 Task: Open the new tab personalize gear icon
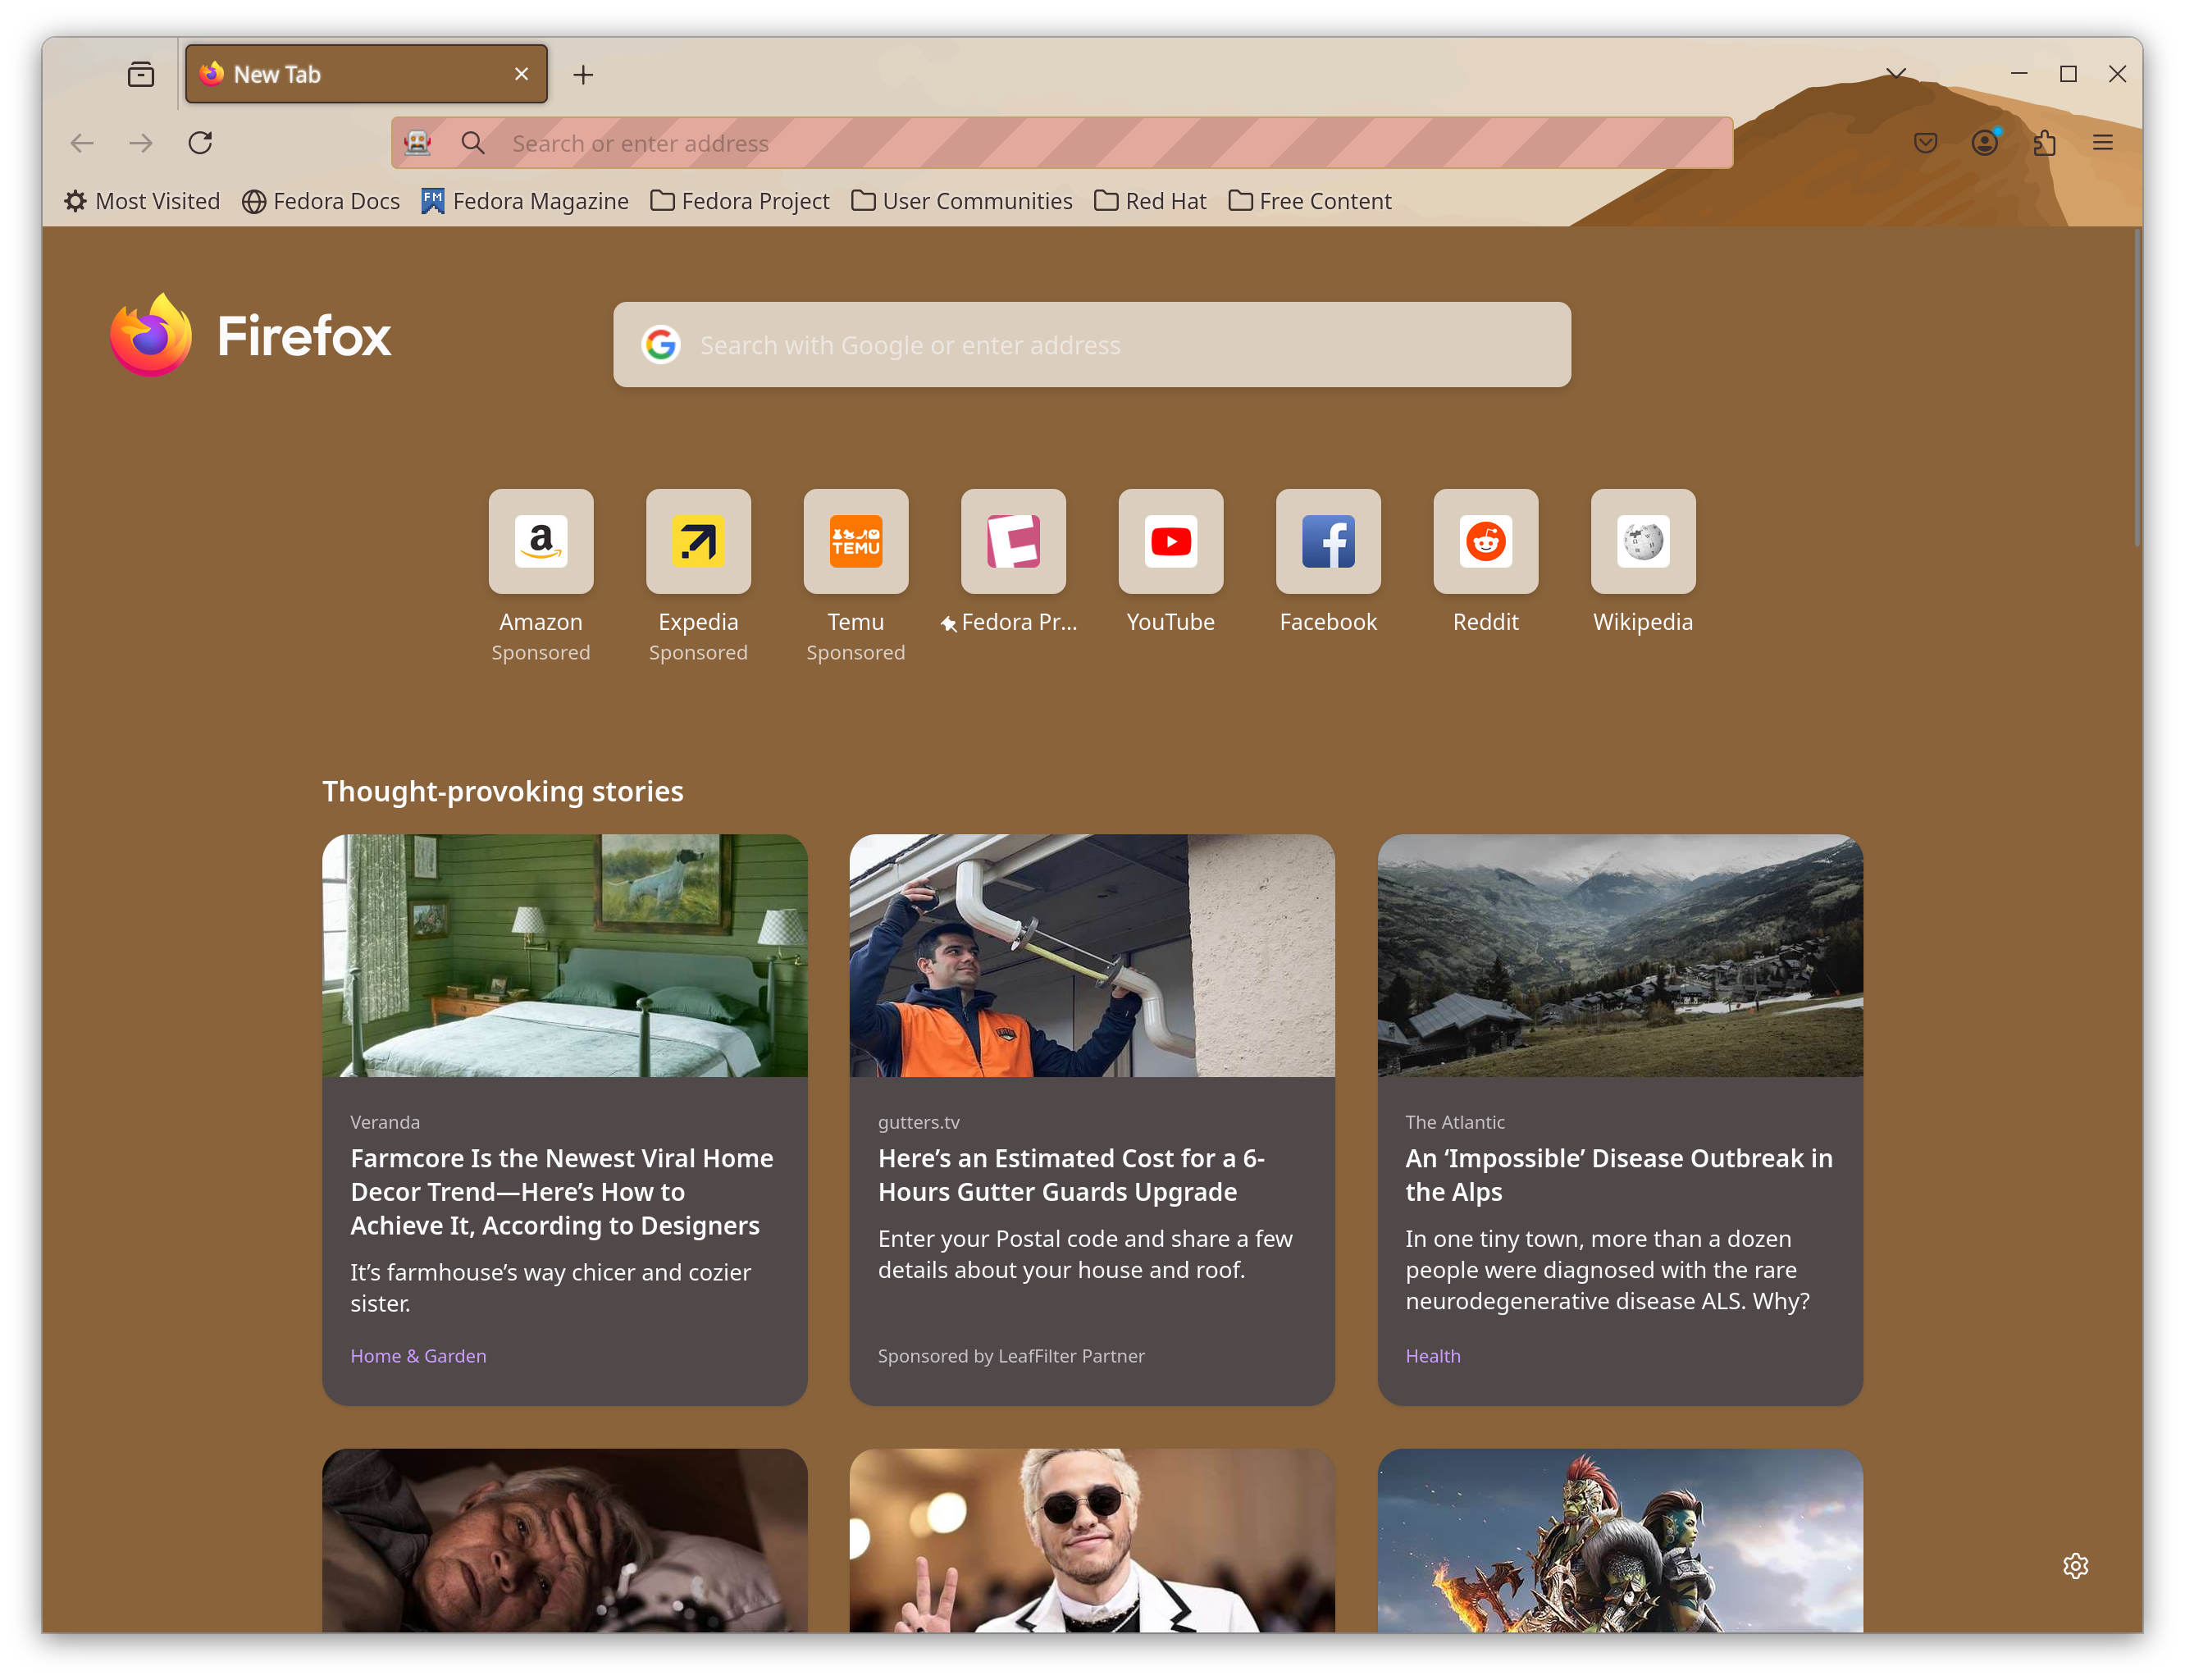[2076, 1566]
